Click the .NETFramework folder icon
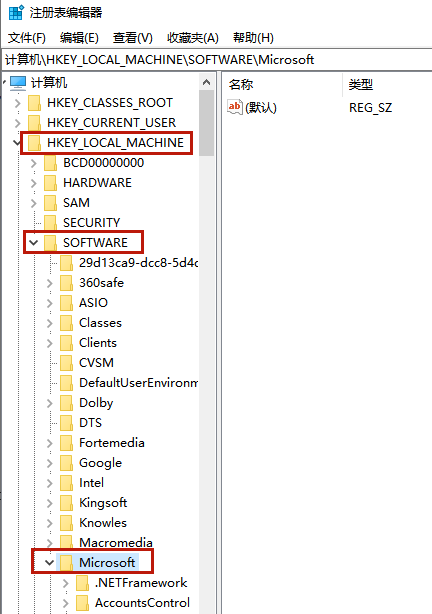 click(82, 583)
